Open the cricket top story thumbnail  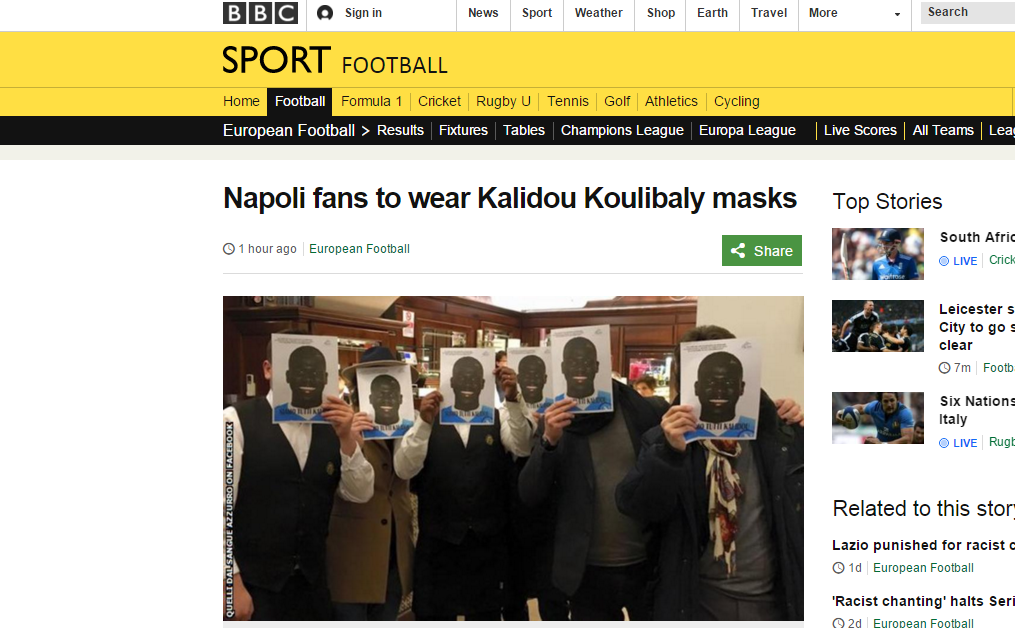click(x=878, y=254)
